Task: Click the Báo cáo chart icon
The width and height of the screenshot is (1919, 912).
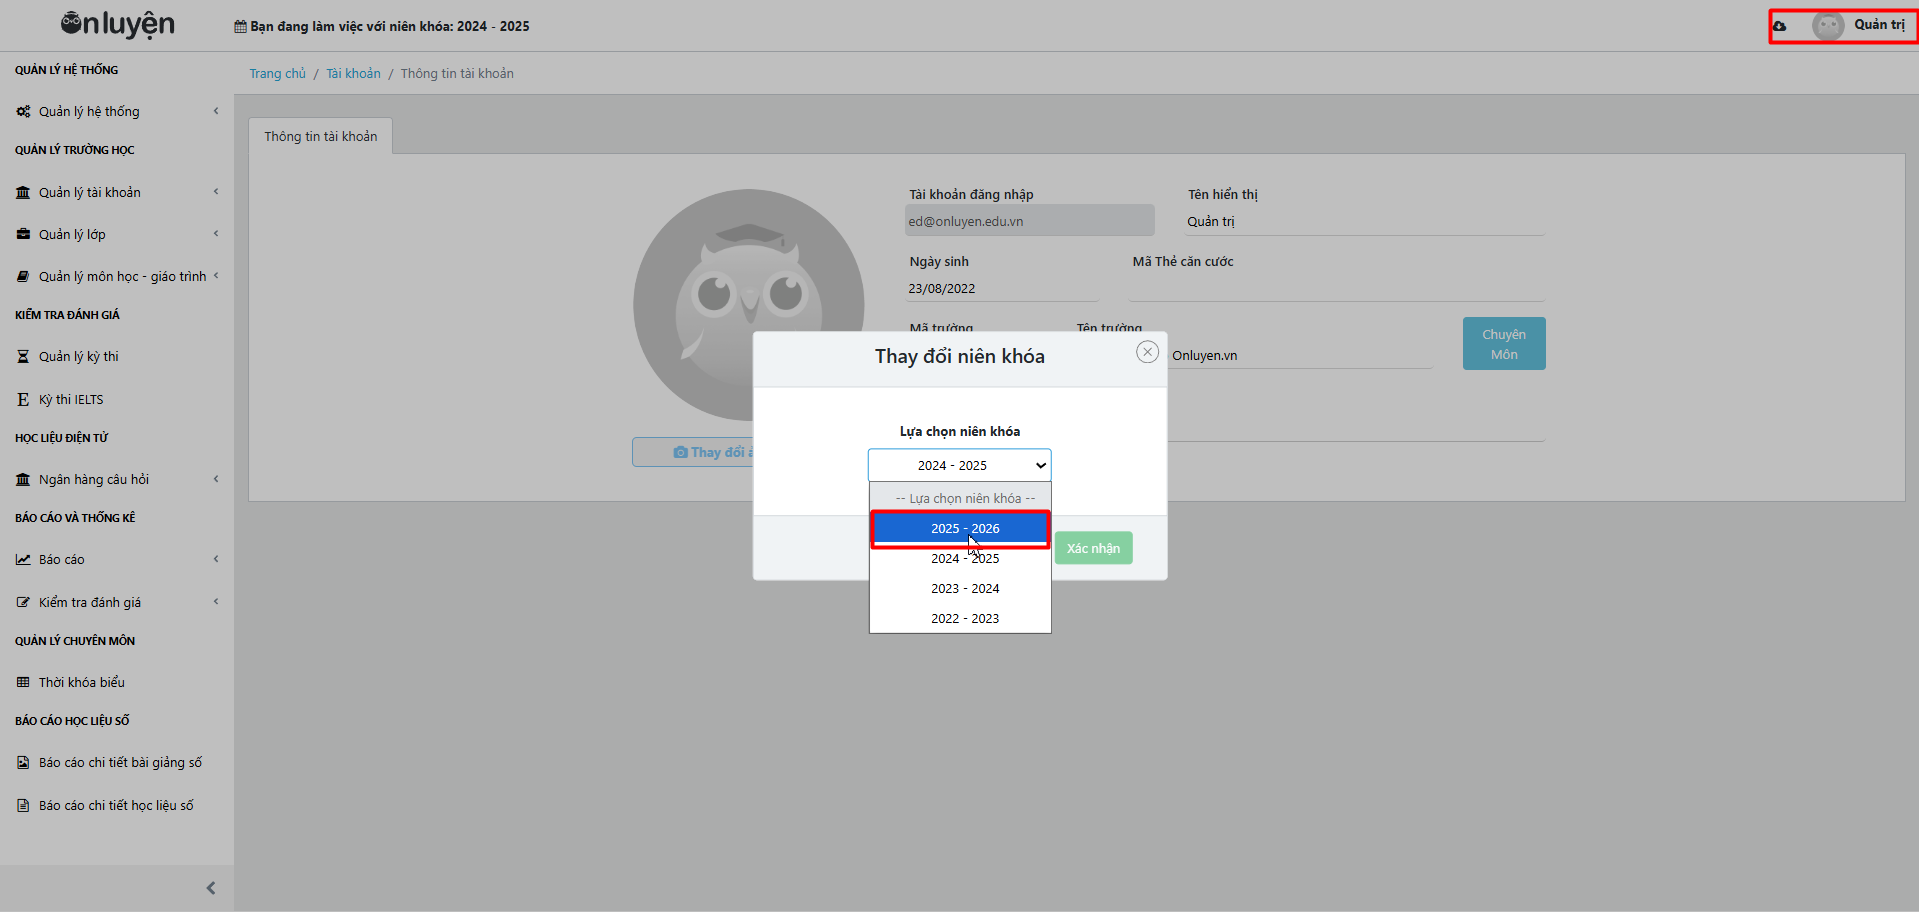Action: [23, 560]
